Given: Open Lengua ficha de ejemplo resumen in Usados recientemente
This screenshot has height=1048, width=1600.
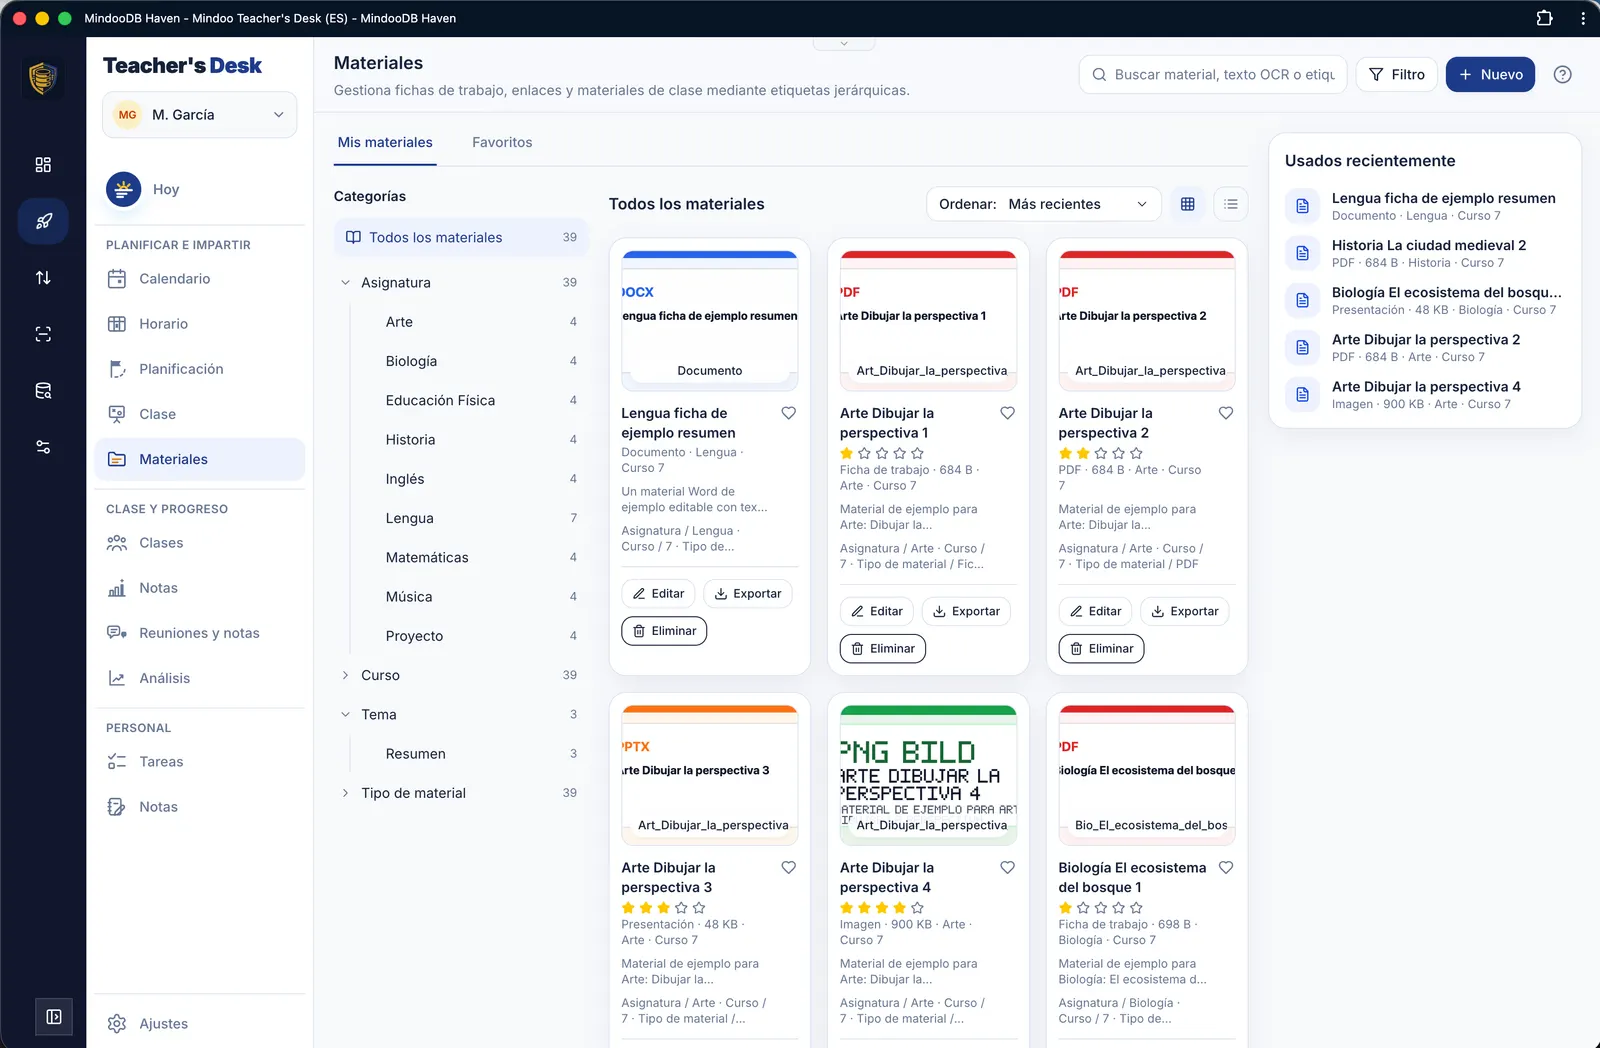Looking at the screenshot, I should click(x=1425, y=206).
